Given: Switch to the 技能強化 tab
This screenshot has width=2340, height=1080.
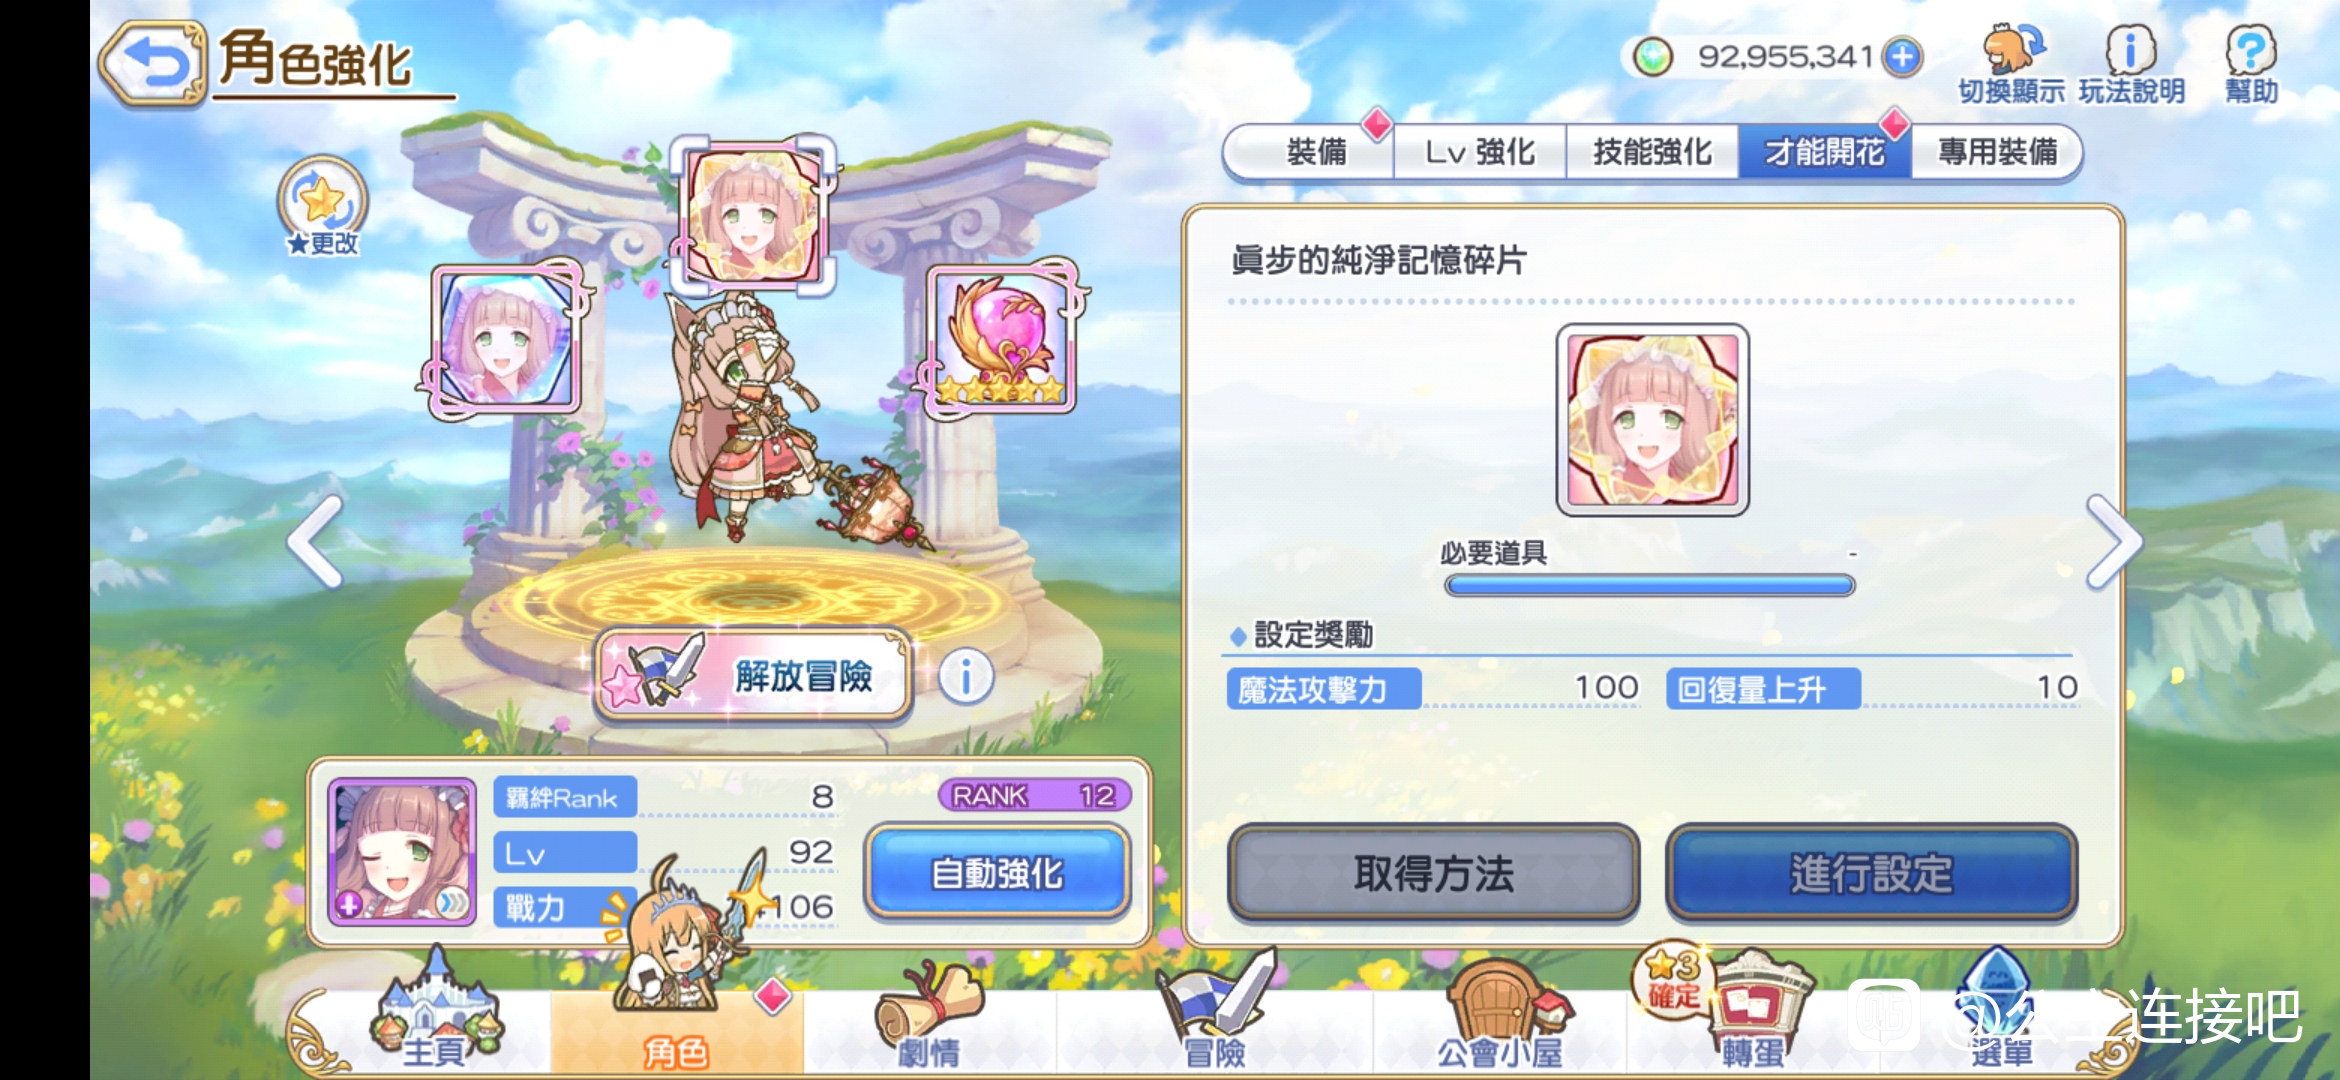Looking at the screenshot, I should click(1652, 152).
